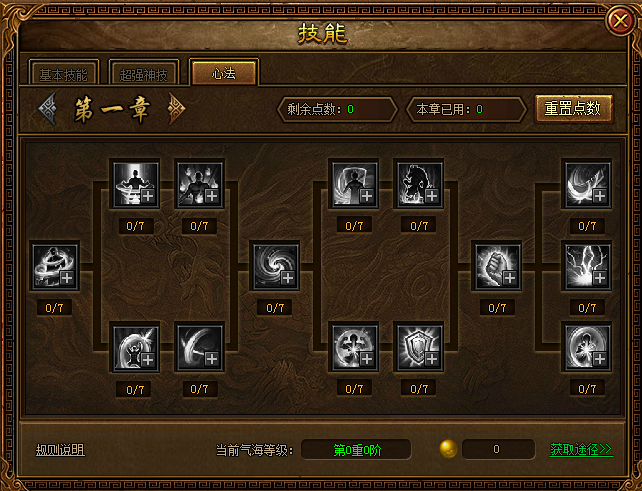Select the meditating figure skill icon
The width and height of the screenshot is (642, 491).
(x=136, y=184)
